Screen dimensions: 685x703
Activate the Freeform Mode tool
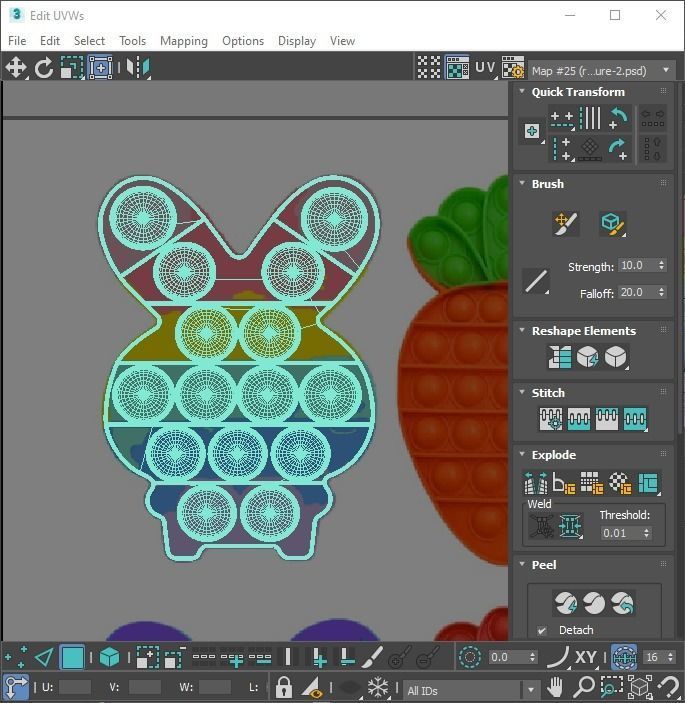coord(100,68)
